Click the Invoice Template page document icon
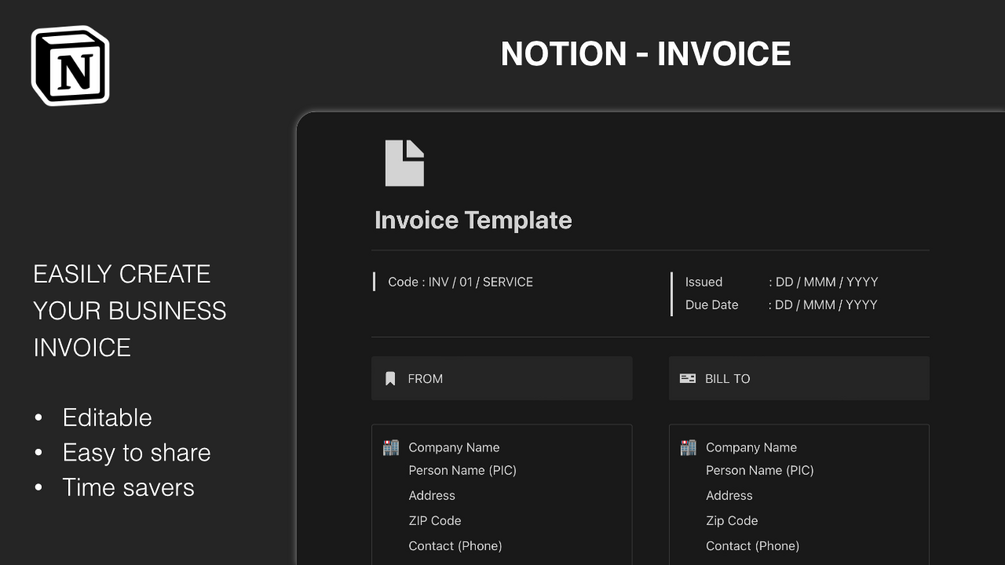 404,163
